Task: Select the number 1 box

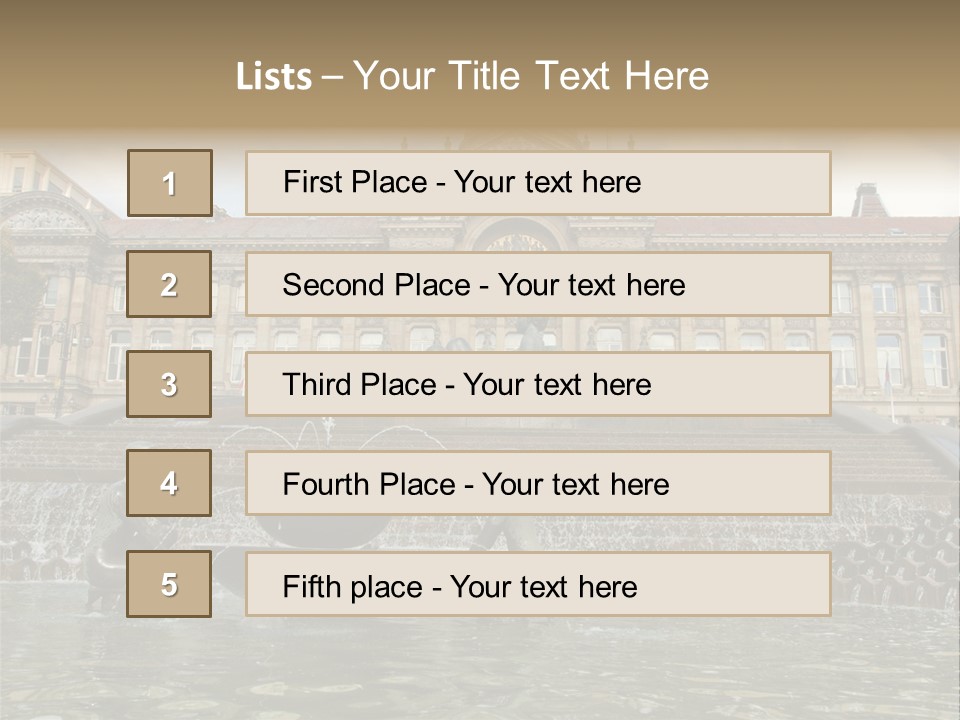Action: click(x=169, y=183)
